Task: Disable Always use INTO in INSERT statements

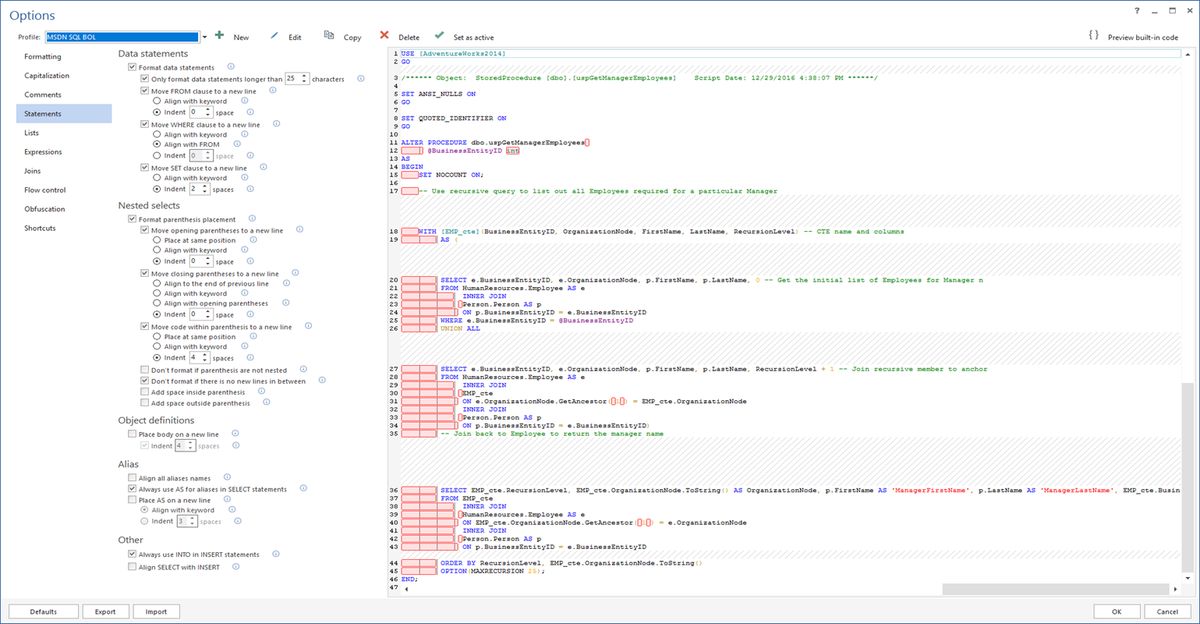Action: click(x=132, y=553)
